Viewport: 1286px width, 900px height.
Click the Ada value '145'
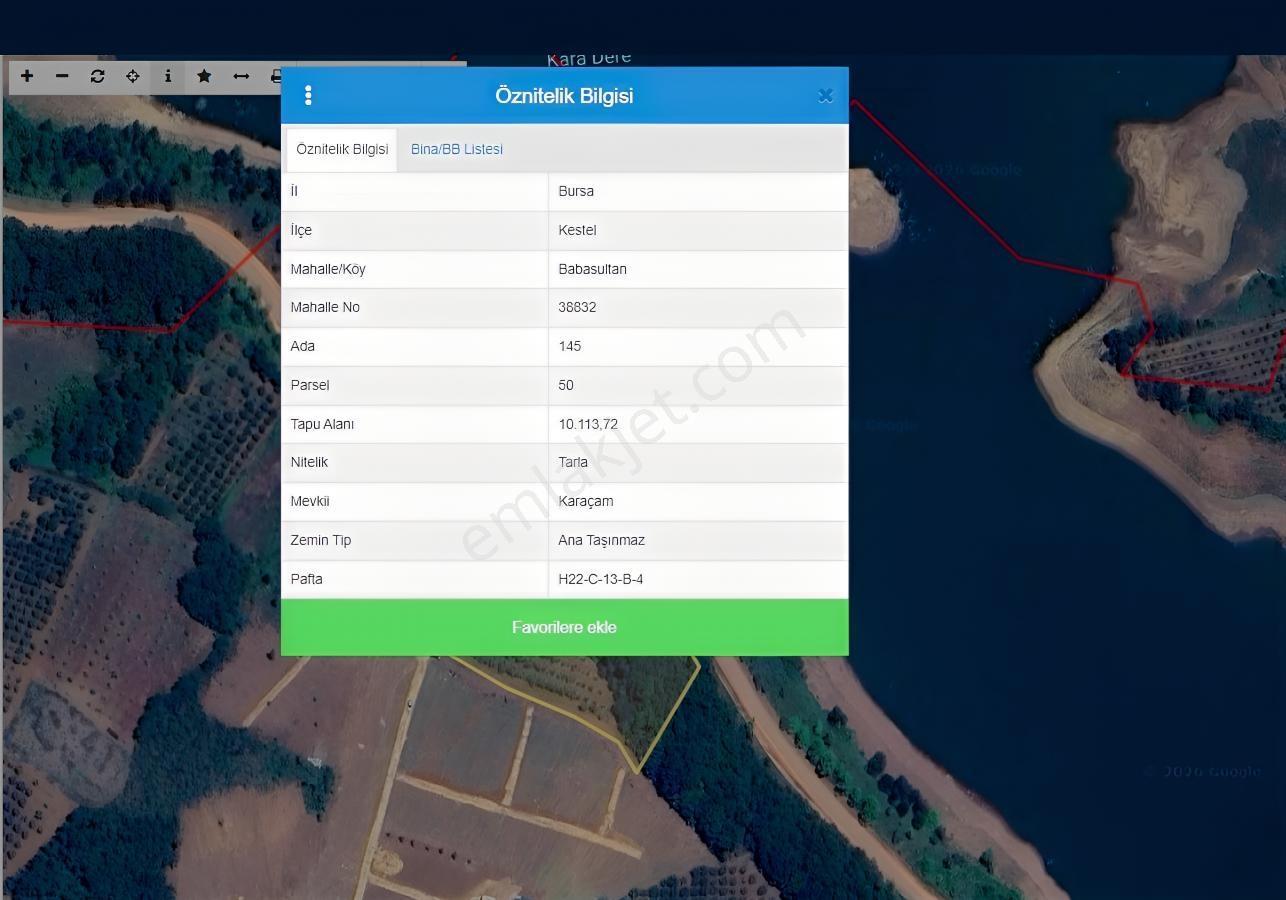(x=570, y=346)
